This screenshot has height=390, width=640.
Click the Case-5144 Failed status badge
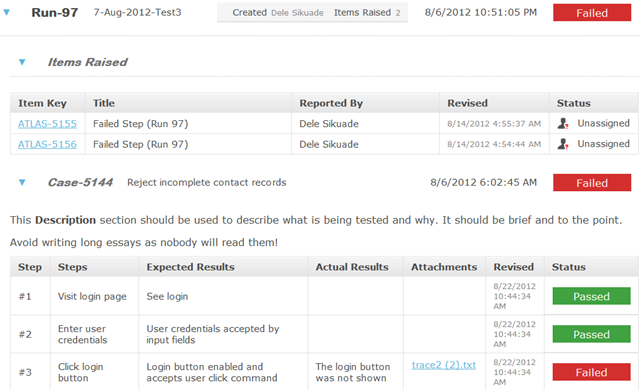click(592, 183)
